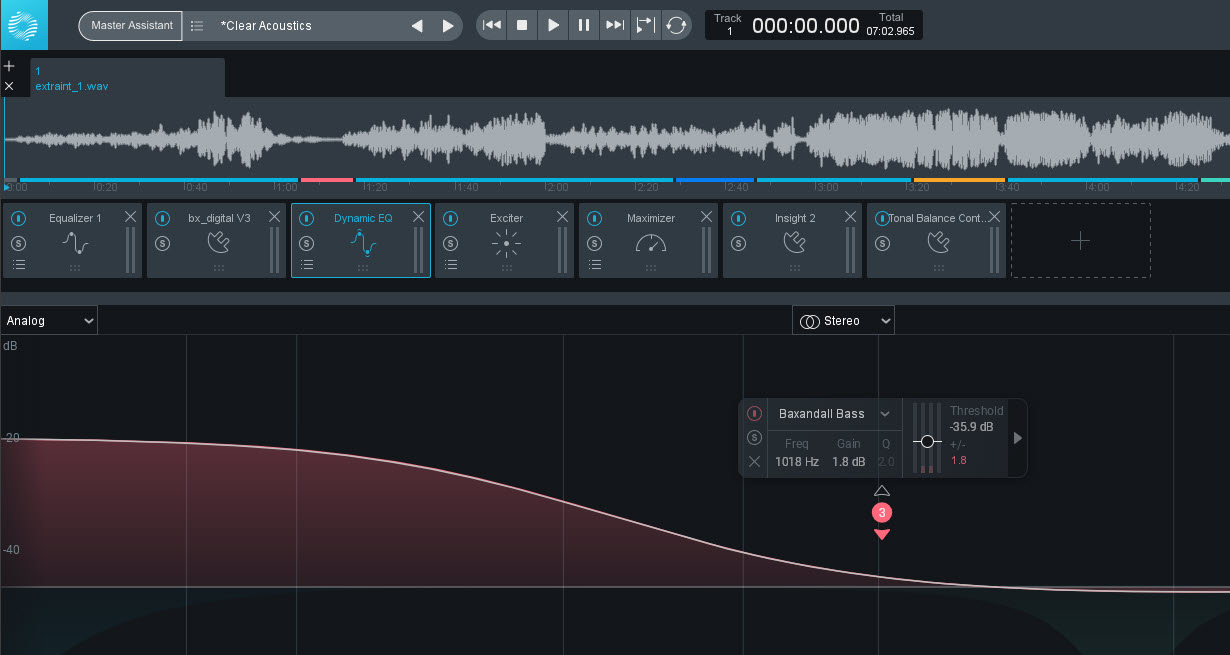
Task: Toggle the loop region play button
Action: (x=646, y=25)
